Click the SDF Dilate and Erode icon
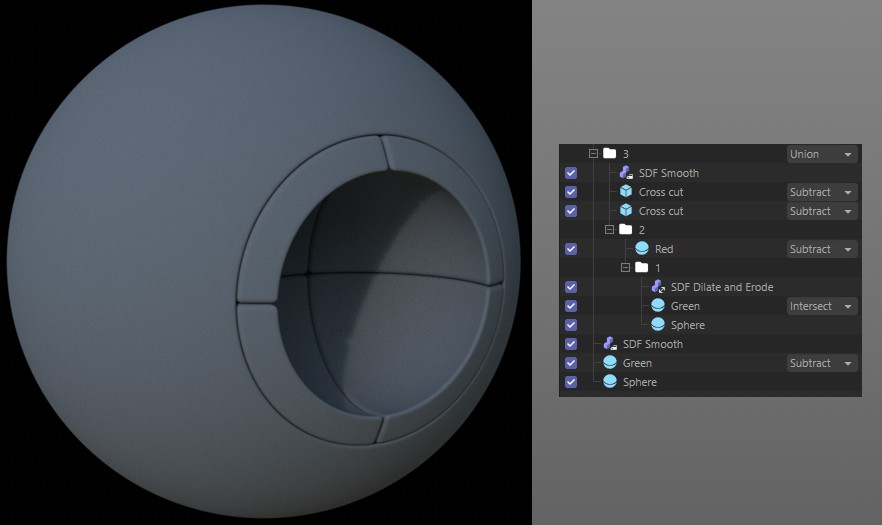This screenshot has width=882, height=525. coord(658,287)
